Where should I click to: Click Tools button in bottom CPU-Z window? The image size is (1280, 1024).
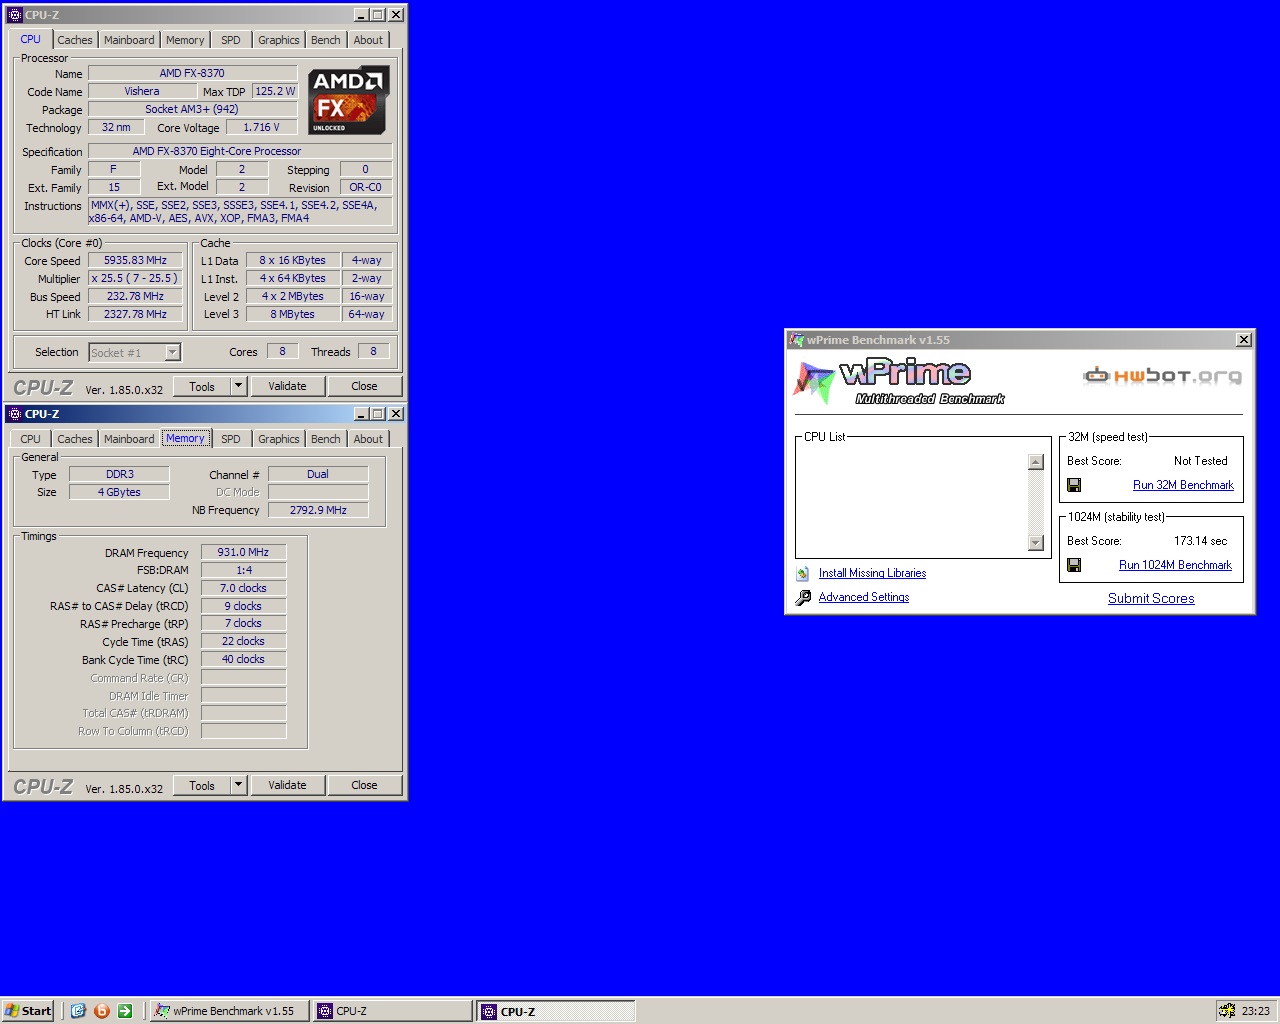[202, 785]
